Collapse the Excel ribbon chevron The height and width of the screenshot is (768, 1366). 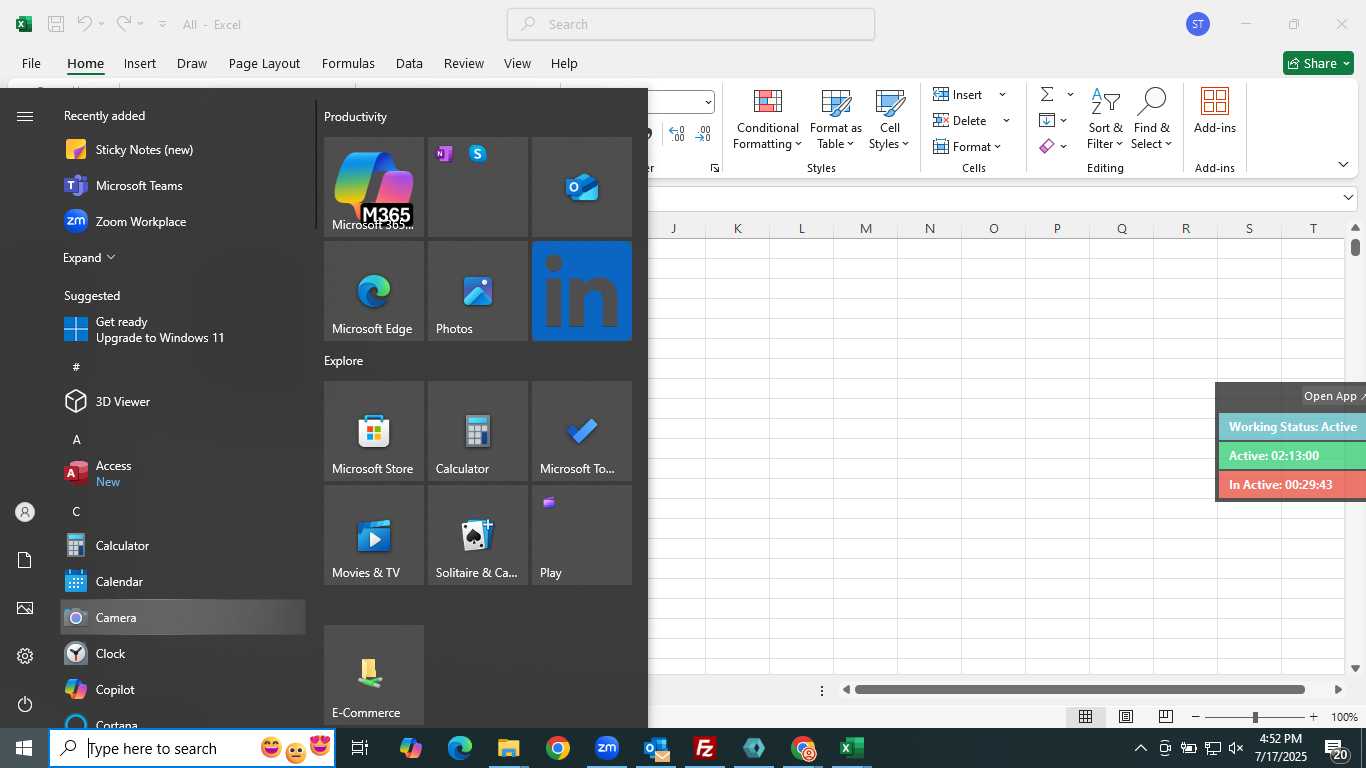1343,165
